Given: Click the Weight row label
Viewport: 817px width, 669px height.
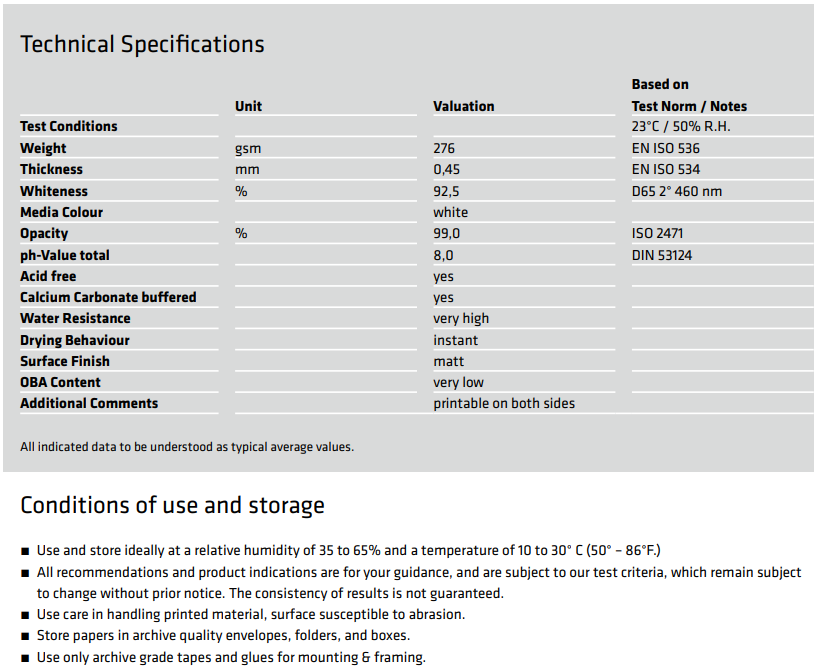Looking at the screenshot, I should (x=43, y=148).
